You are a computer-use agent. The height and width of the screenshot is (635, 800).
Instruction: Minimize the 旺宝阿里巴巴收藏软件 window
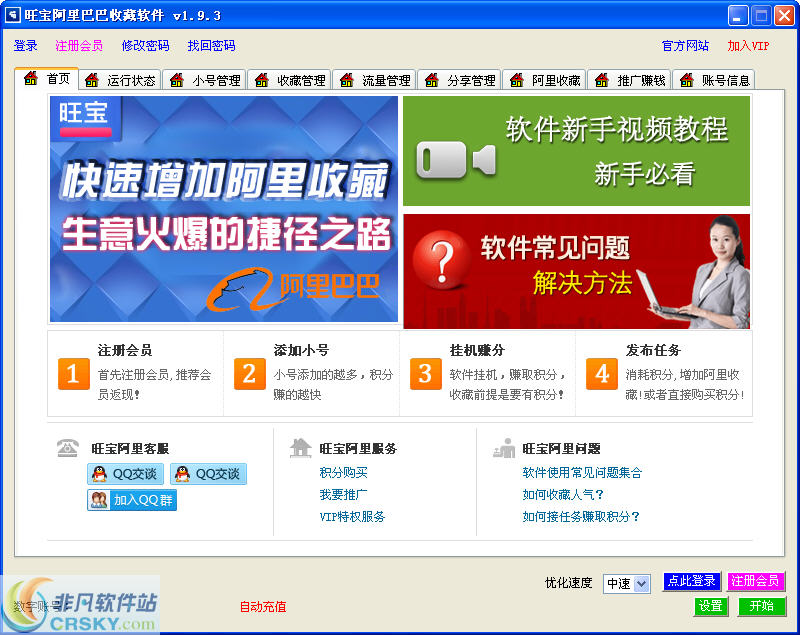[x=738, y=15]
